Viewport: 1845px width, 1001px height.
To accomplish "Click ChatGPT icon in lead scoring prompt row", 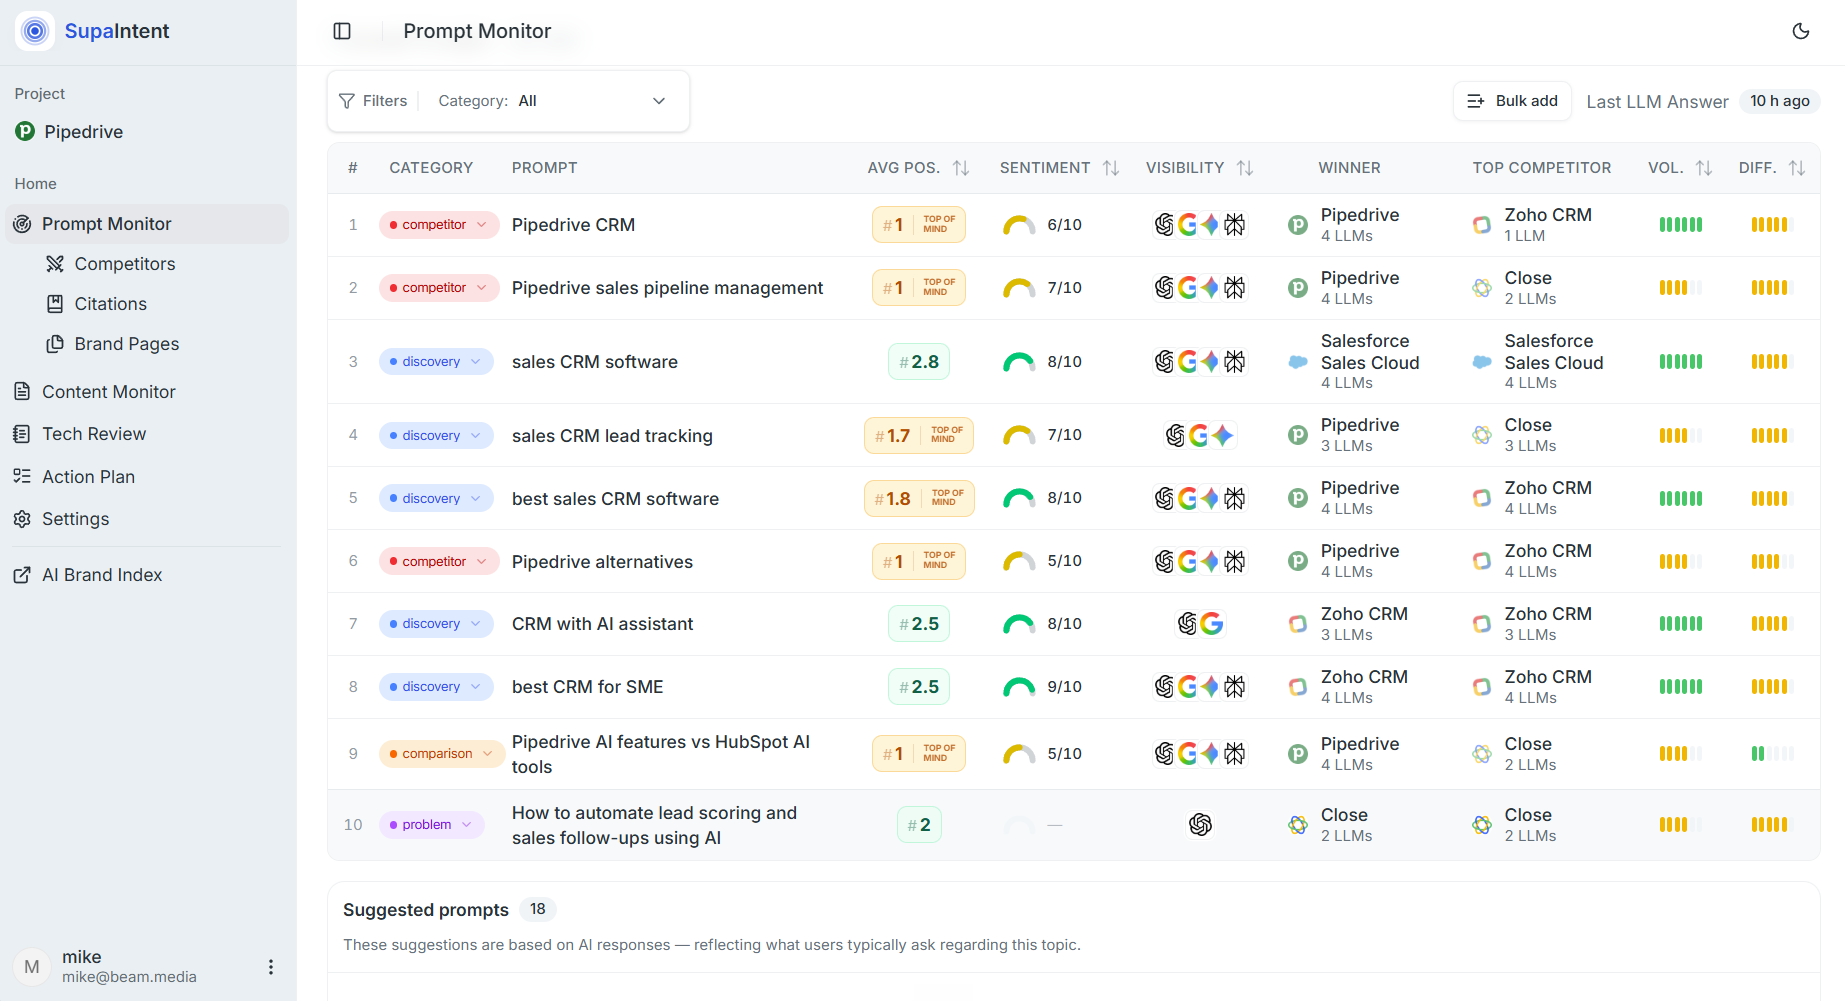I will (1200, 825).
